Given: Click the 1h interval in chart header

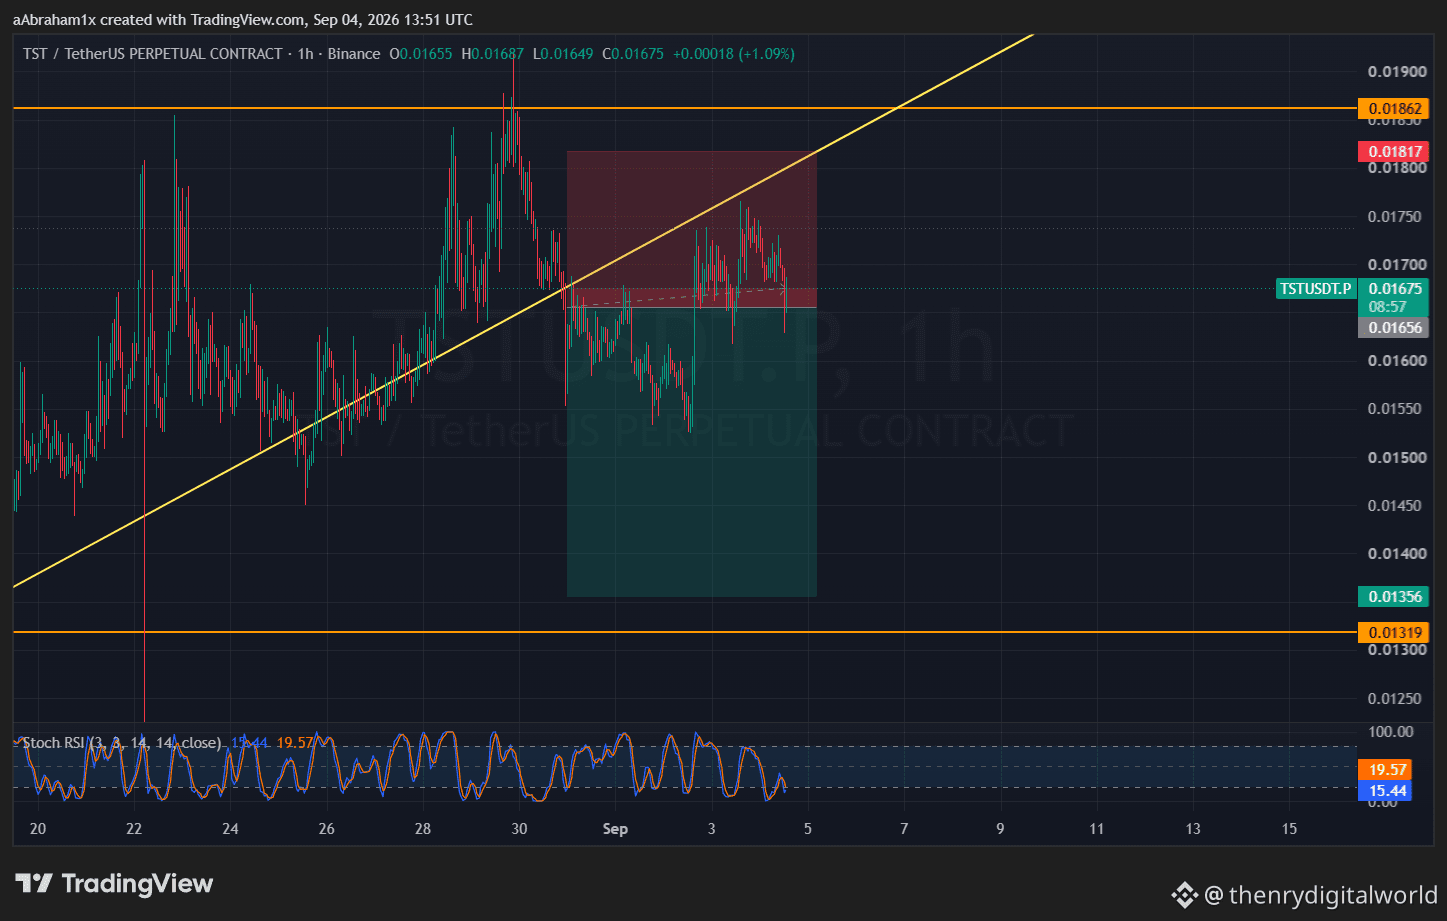Looking at the screenshot, I should [x=305, y=54].
